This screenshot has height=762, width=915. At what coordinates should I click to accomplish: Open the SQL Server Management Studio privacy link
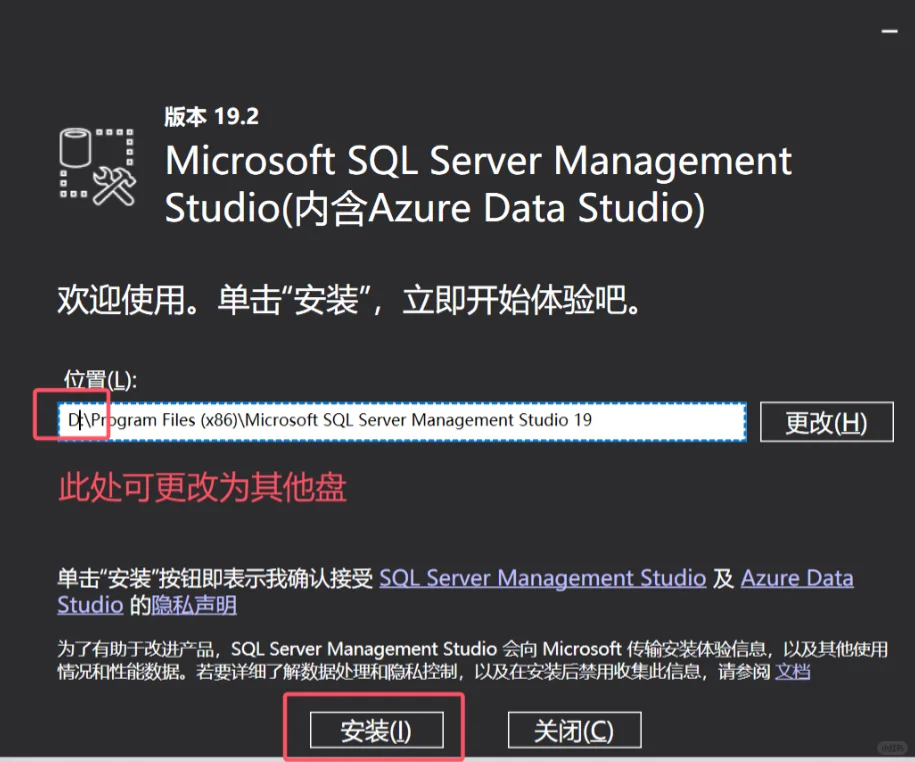click(543, 578)
